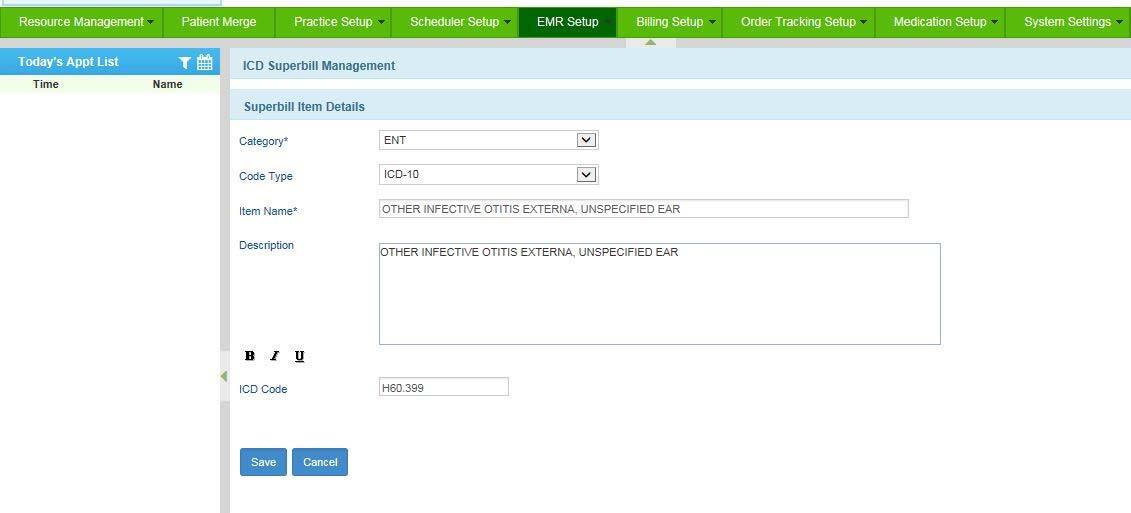Expand the Billing Setup menu
Screen dimensions: 1131x513
(675, 22)
